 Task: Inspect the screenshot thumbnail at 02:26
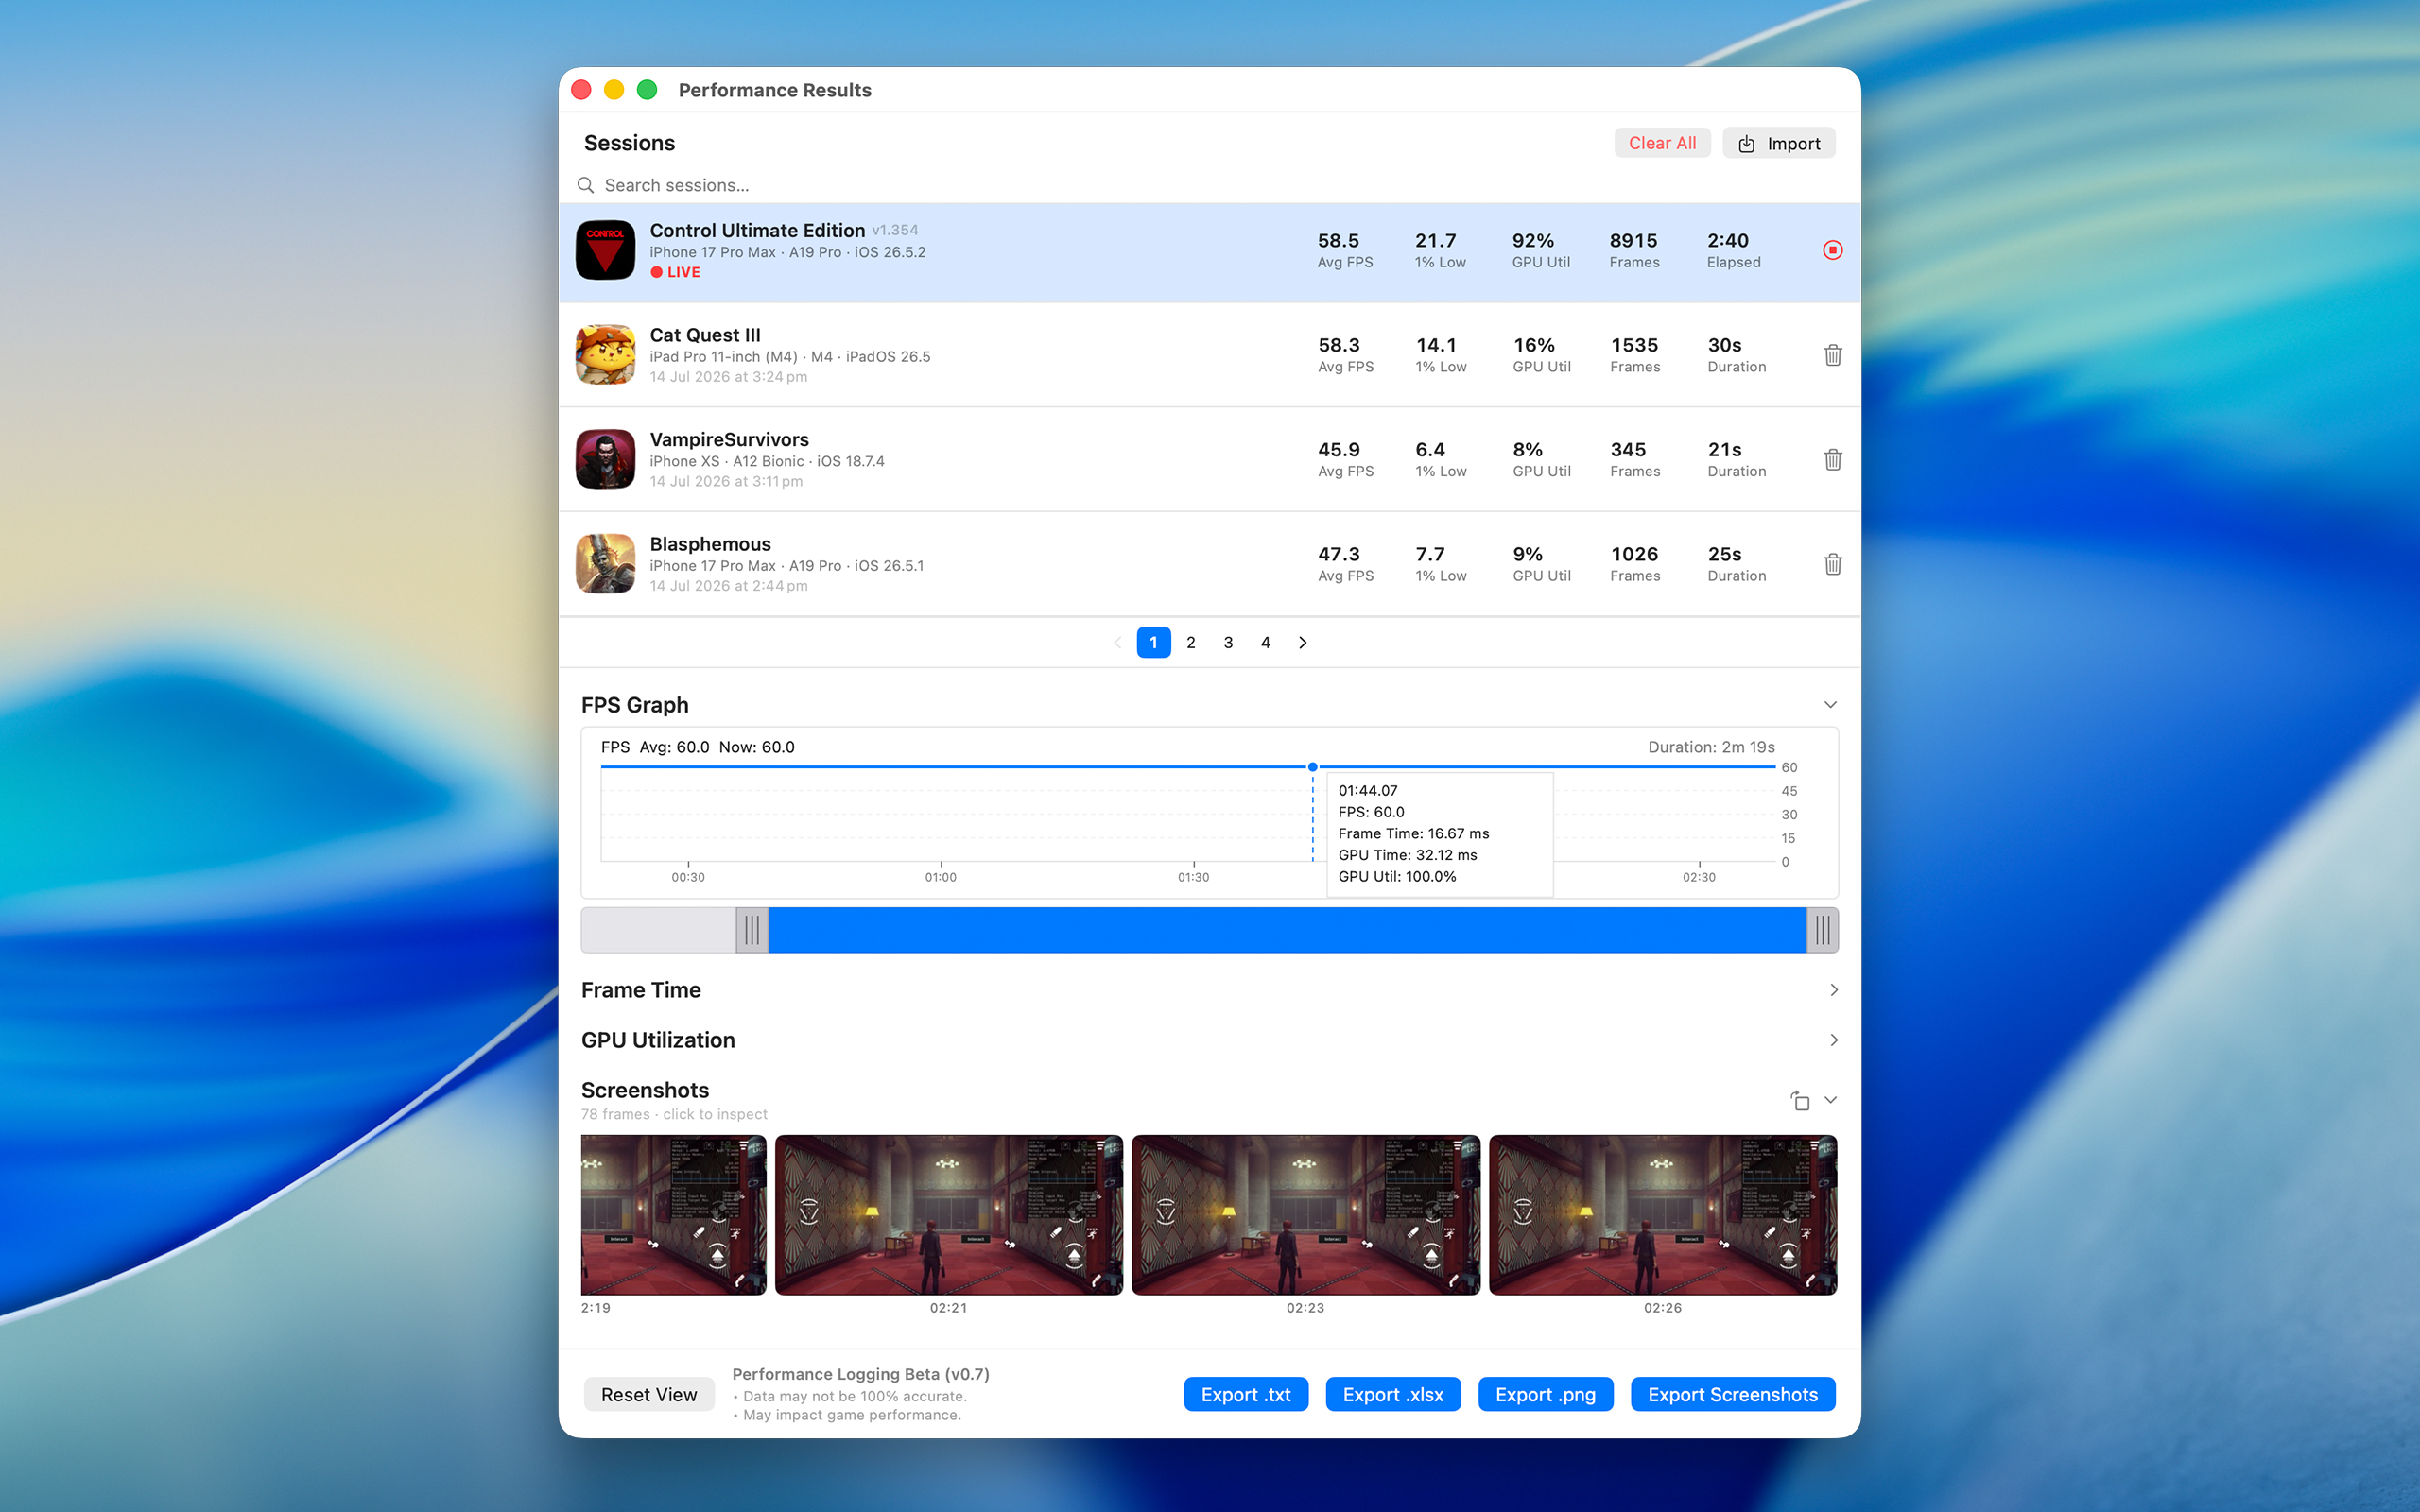1662,1215
